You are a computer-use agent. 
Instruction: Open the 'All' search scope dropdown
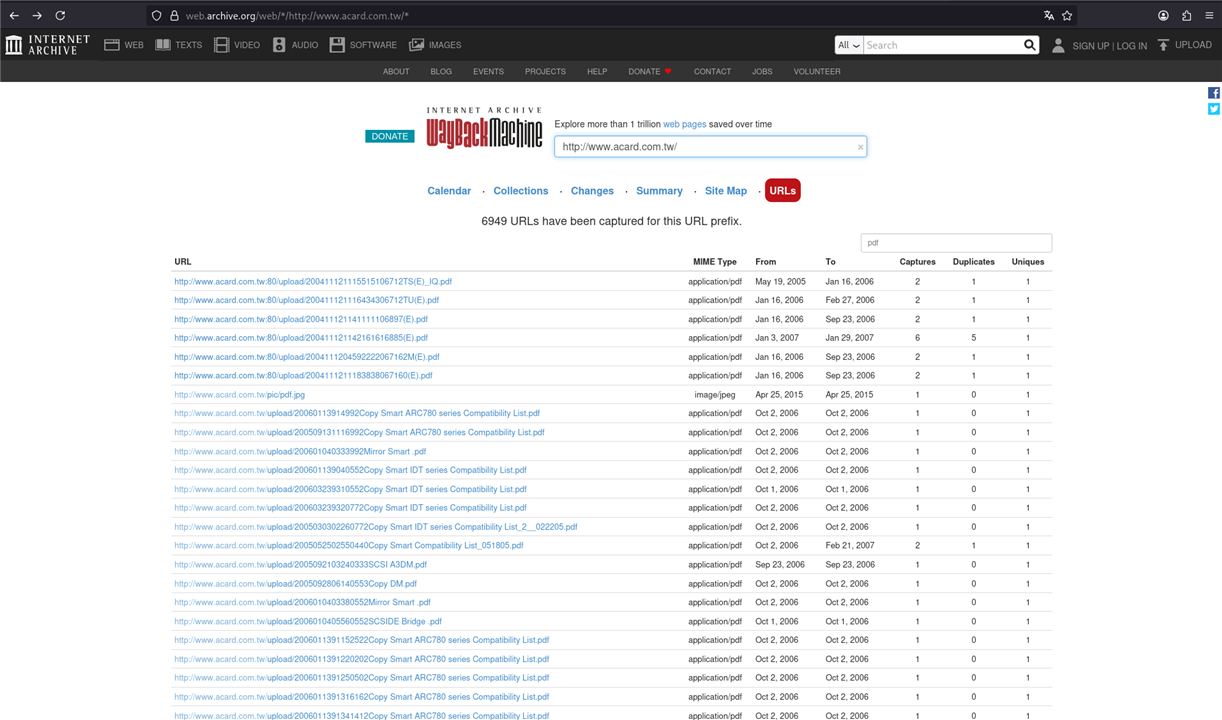tap(849, 45)
